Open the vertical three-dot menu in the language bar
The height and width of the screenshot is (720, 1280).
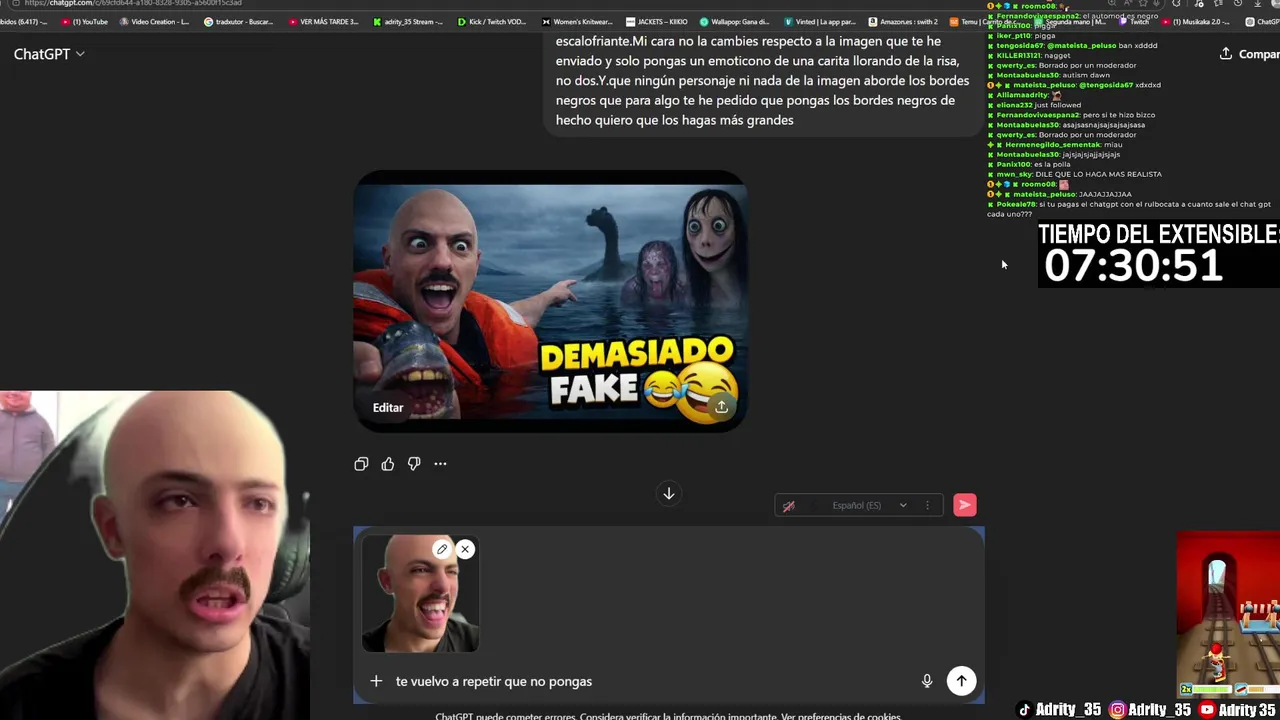927,506
